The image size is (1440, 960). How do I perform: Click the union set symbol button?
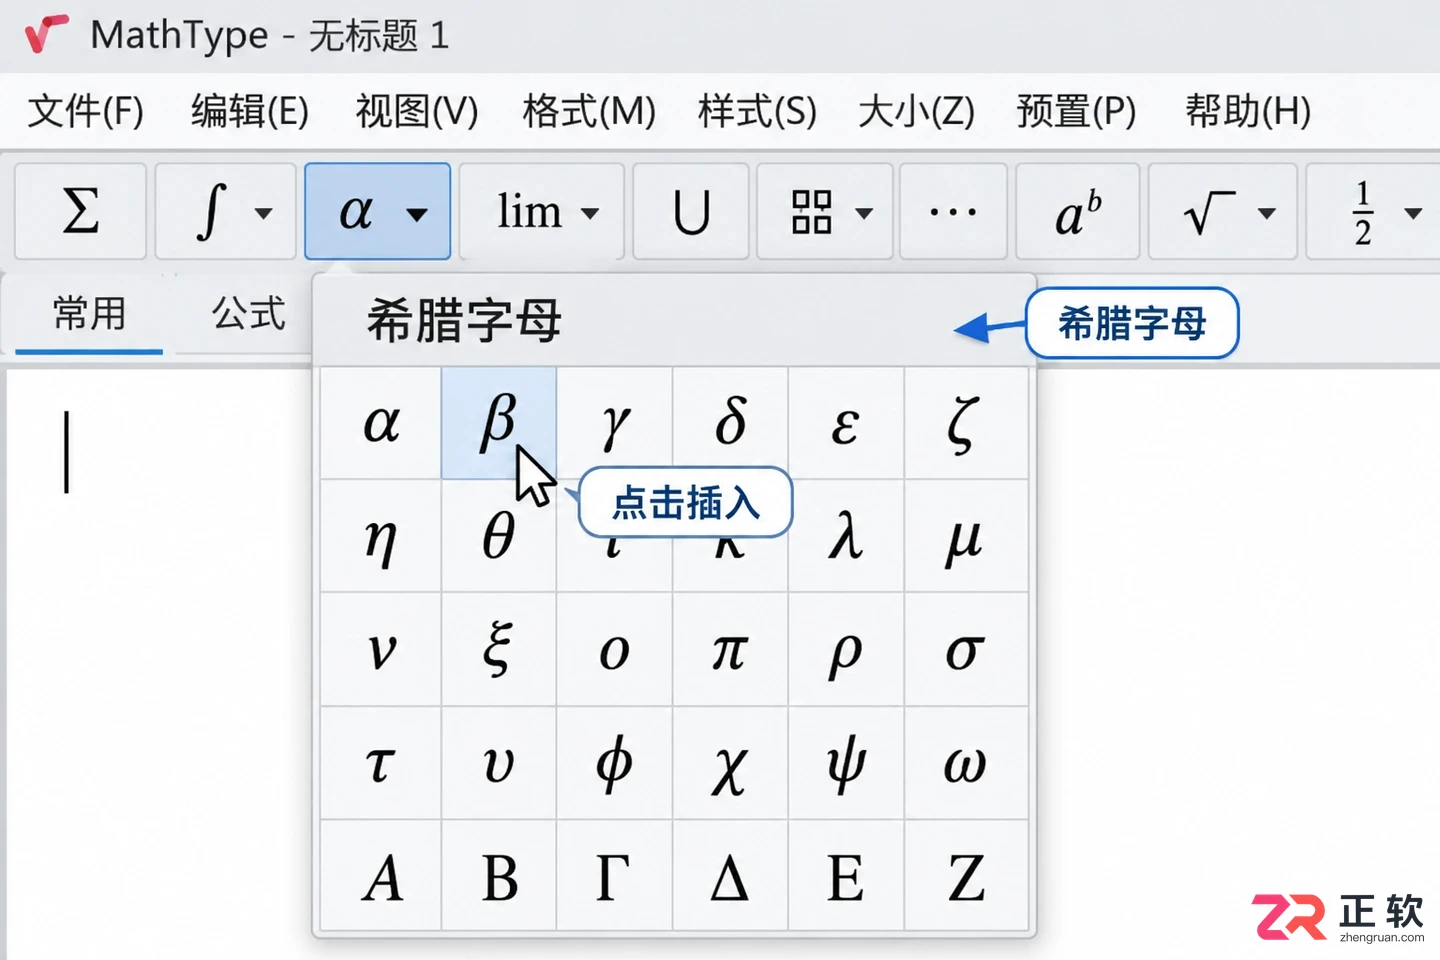pos(691,211)
